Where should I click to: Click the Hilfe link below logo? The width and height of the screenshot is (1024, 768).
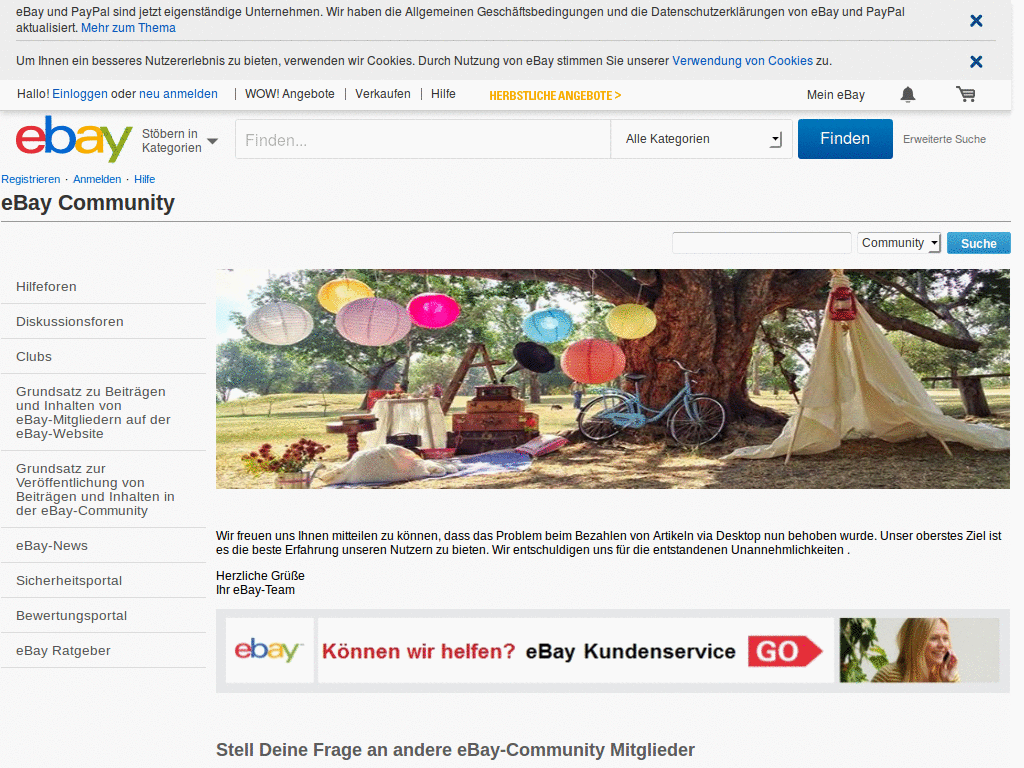(144, 179)
